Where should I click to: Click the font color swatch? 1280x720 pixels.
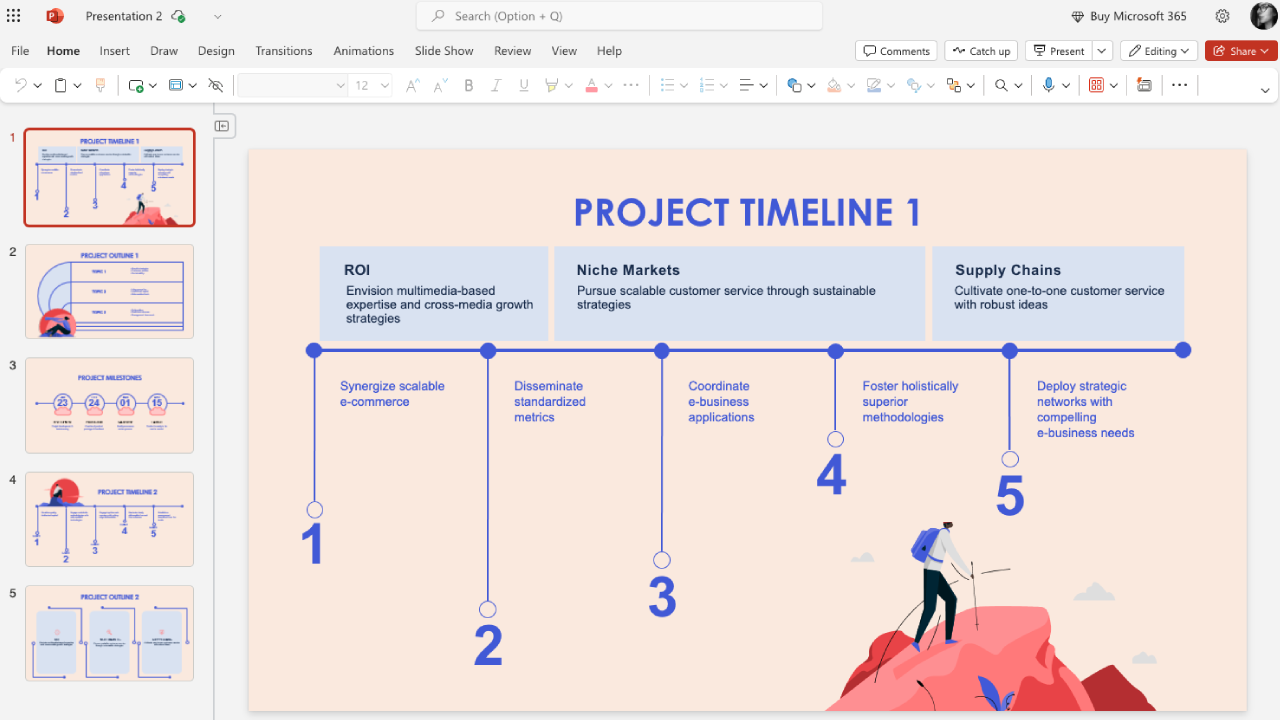591,86
